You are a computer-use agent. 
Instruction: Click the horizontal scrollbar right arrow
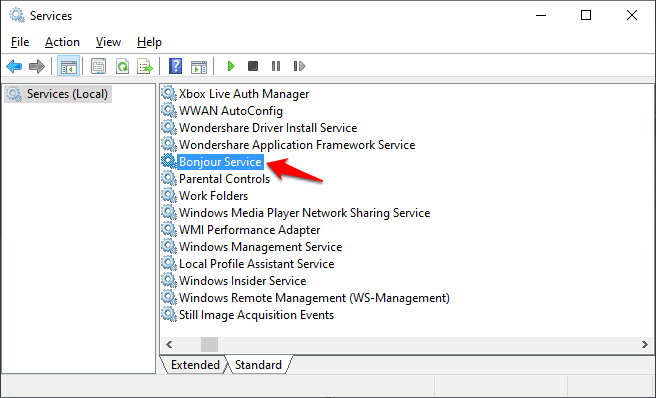pos(645,344)
